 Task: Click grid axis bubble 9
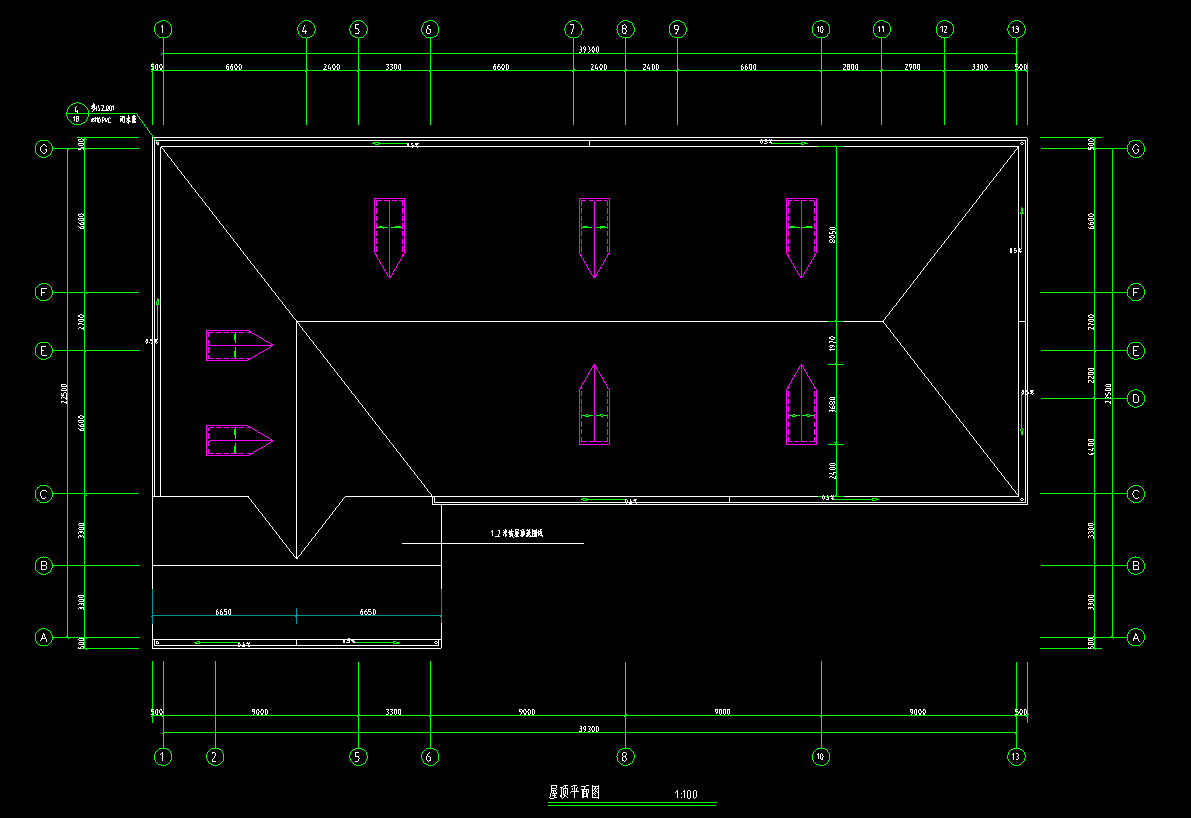click(677, 30)
